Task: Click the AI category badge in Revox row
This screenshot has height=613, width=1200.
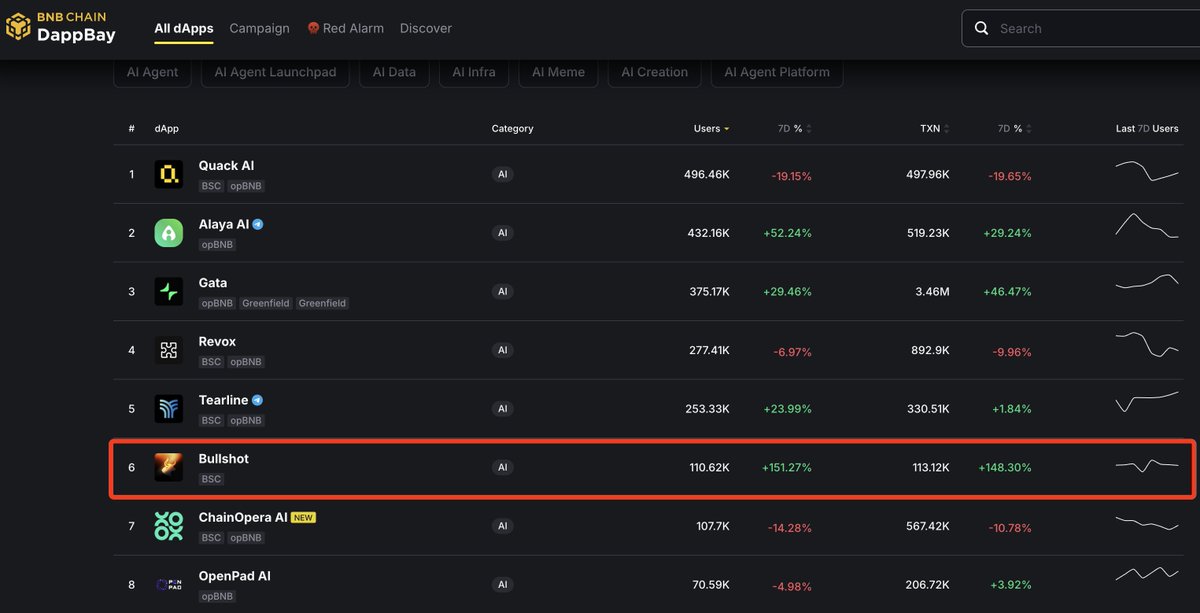Action: click(503, 351)
